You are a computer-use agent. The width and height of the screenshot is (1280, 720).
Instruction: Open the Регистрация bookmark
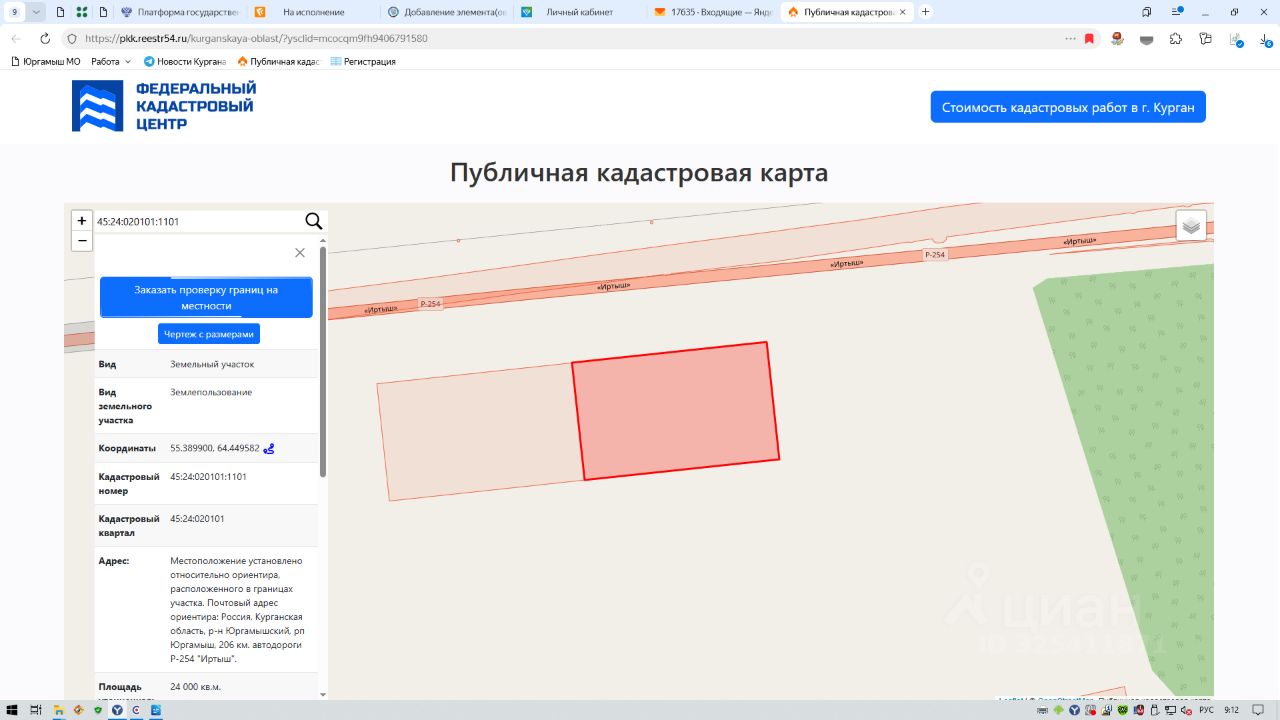(x=363, y=61)
